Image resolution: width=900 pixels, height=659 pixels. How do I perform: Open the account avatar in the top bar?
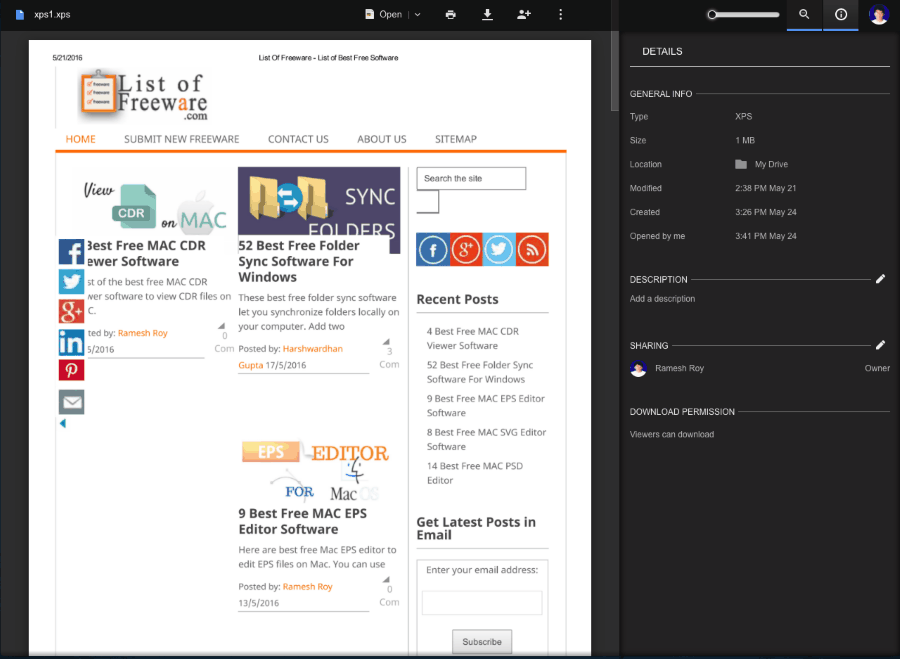point(879,14)
